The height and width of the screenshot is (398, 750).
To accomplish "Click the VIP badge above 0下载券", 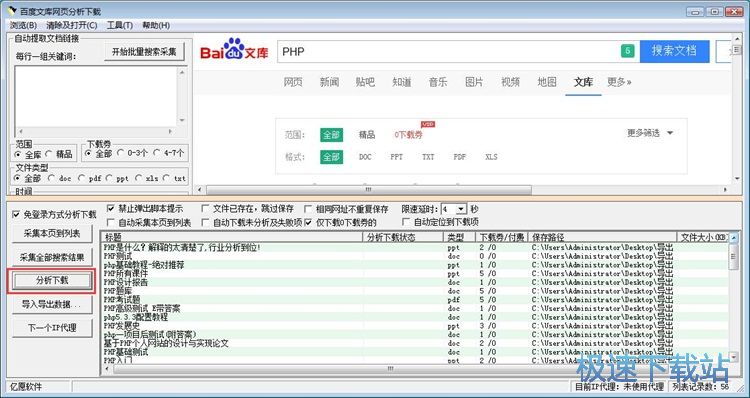I will click(428, 124).
